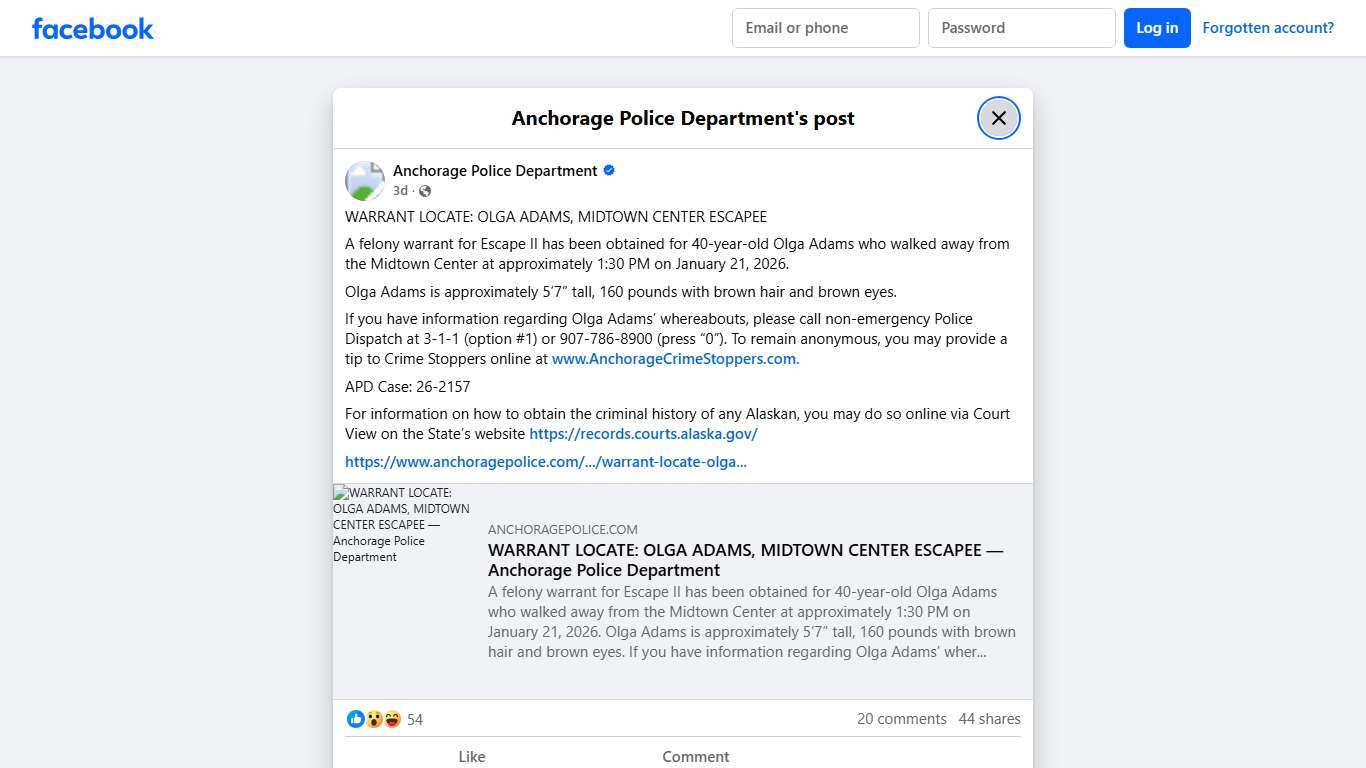Click the 3d post timestamp
Viewport: 1366px width, 768px height.
400,191
